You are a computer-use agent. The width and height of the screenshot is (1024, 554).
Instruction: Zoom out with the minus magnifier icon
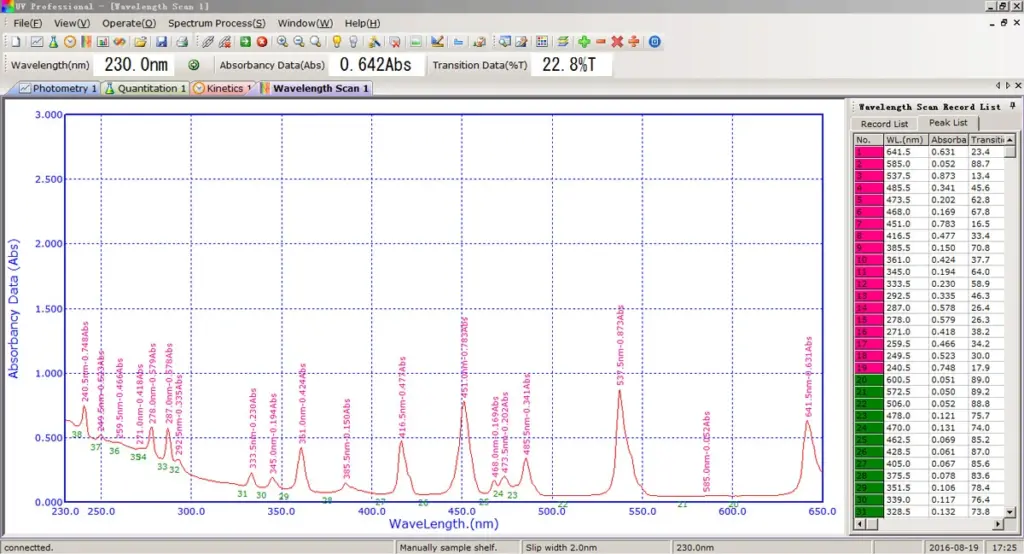click(298, 42)
